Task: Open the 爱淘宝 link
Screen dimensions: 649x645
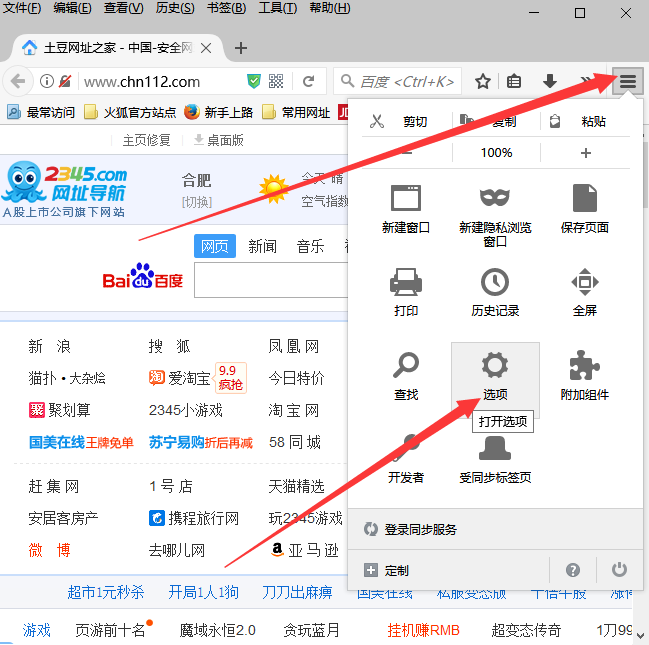Action: click(180, 378)
